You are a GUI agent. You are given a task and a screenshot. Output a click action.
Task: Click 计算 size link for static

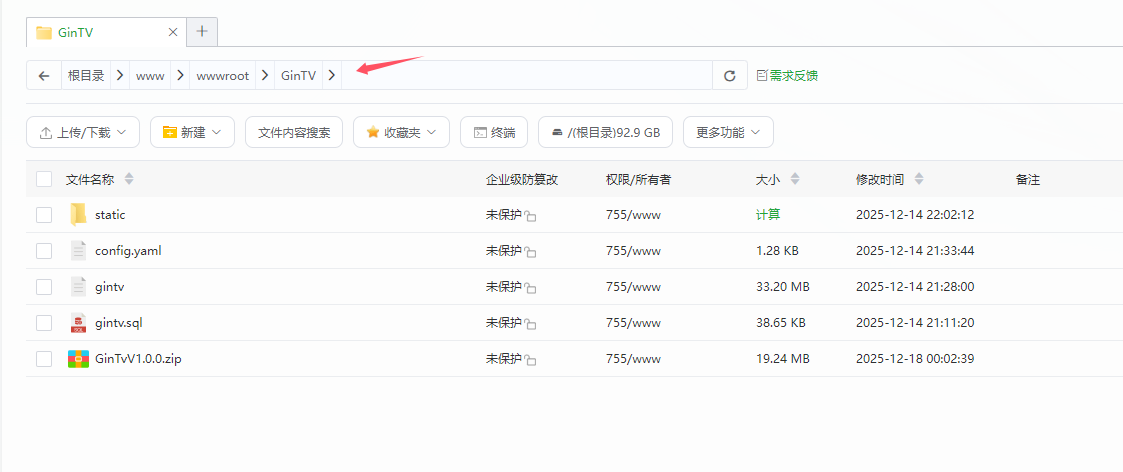pyautogui.click(x=768, y=215)
